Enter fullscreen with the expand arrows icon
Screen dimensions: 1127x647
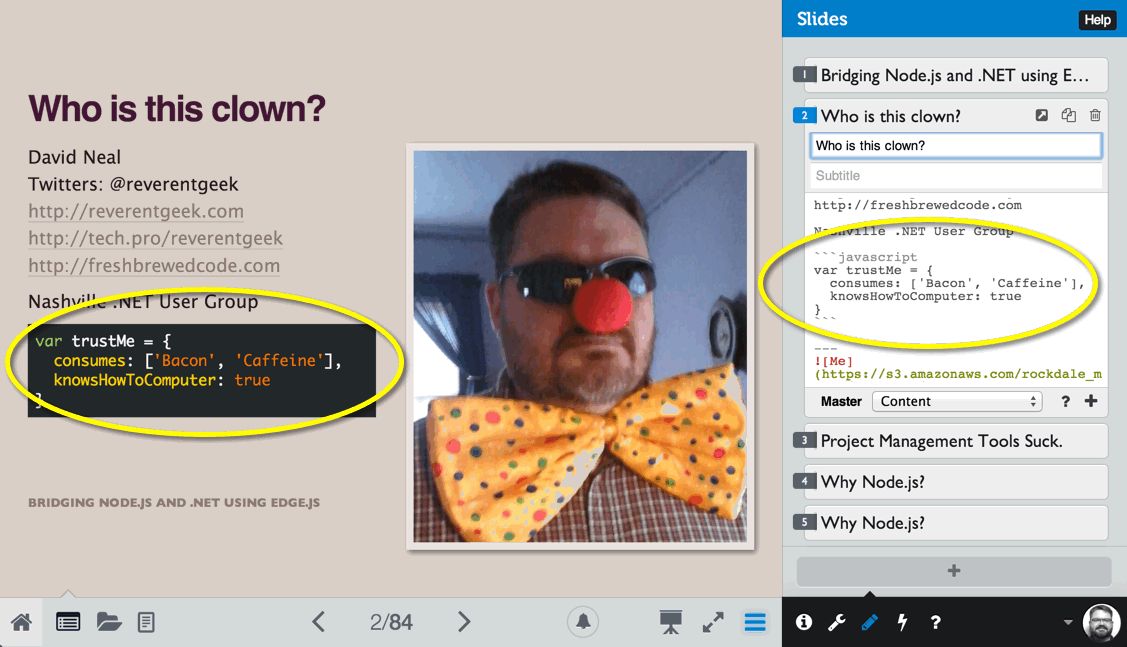pos(713,622)
